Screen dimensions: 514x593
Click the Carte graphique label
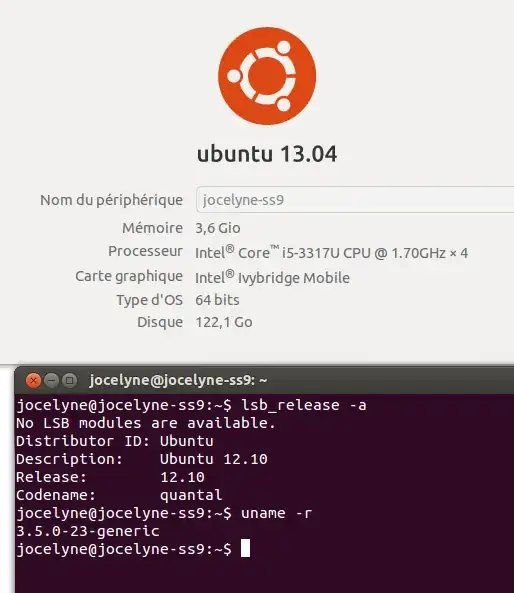tap(129, 276)
